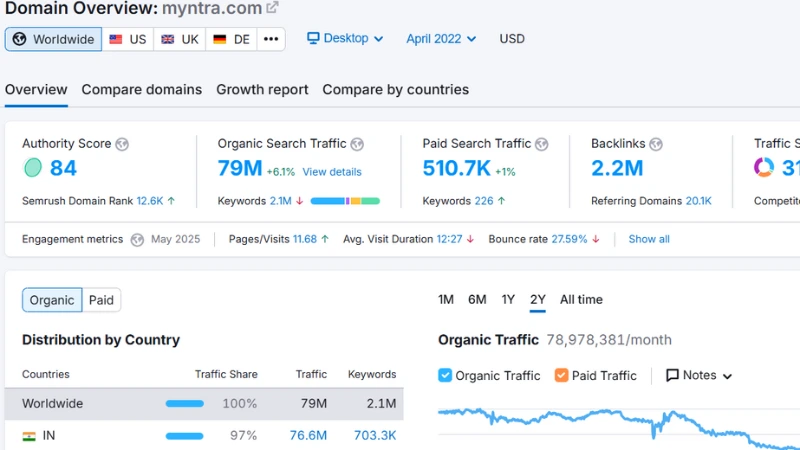Open the Compare by countries tab

395,90
